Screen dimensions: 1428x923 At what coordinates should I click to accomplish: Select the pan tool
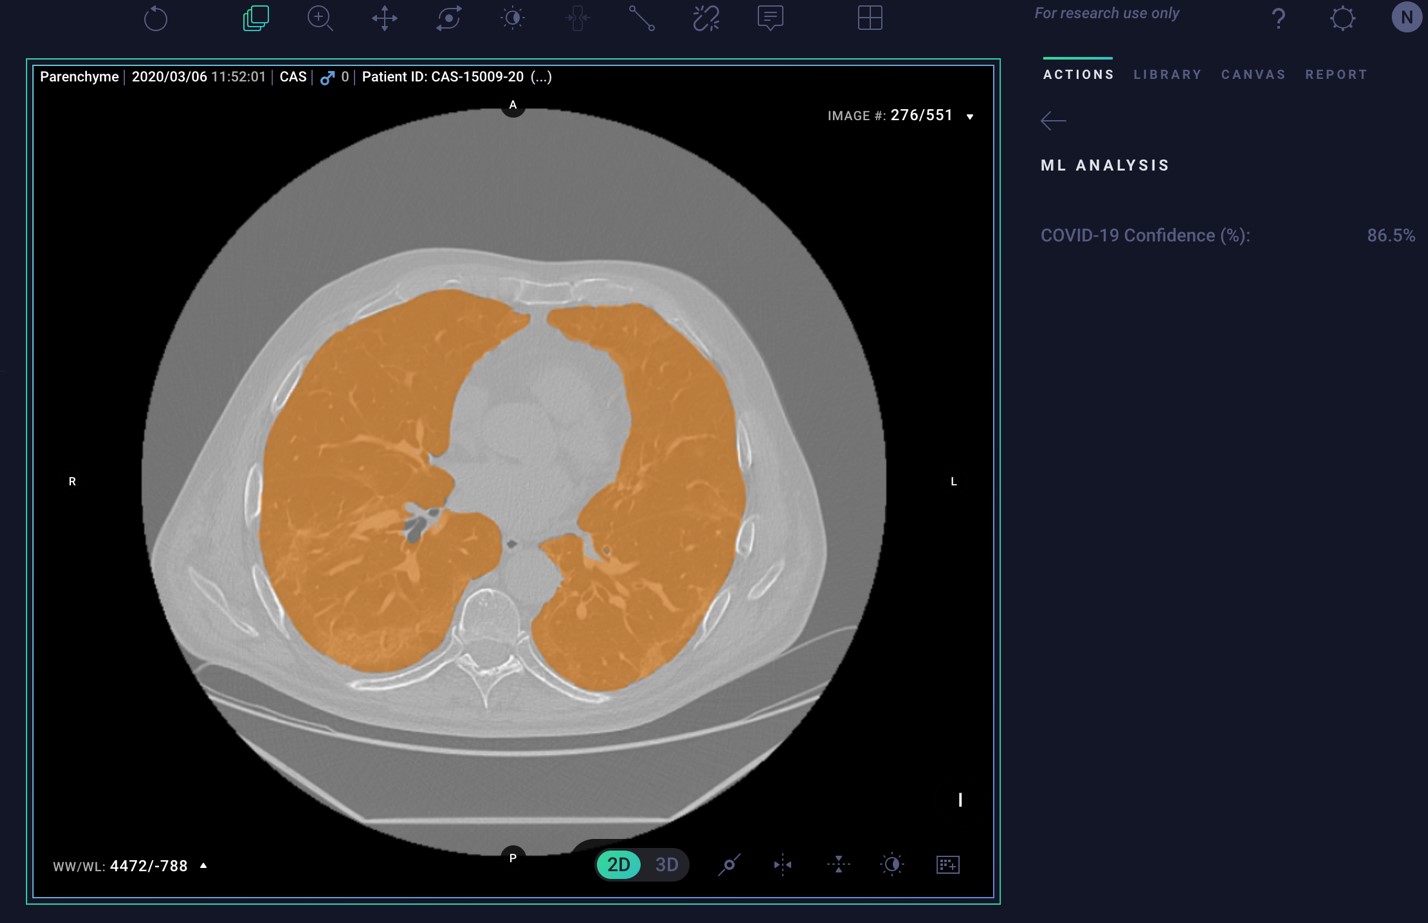385,18
